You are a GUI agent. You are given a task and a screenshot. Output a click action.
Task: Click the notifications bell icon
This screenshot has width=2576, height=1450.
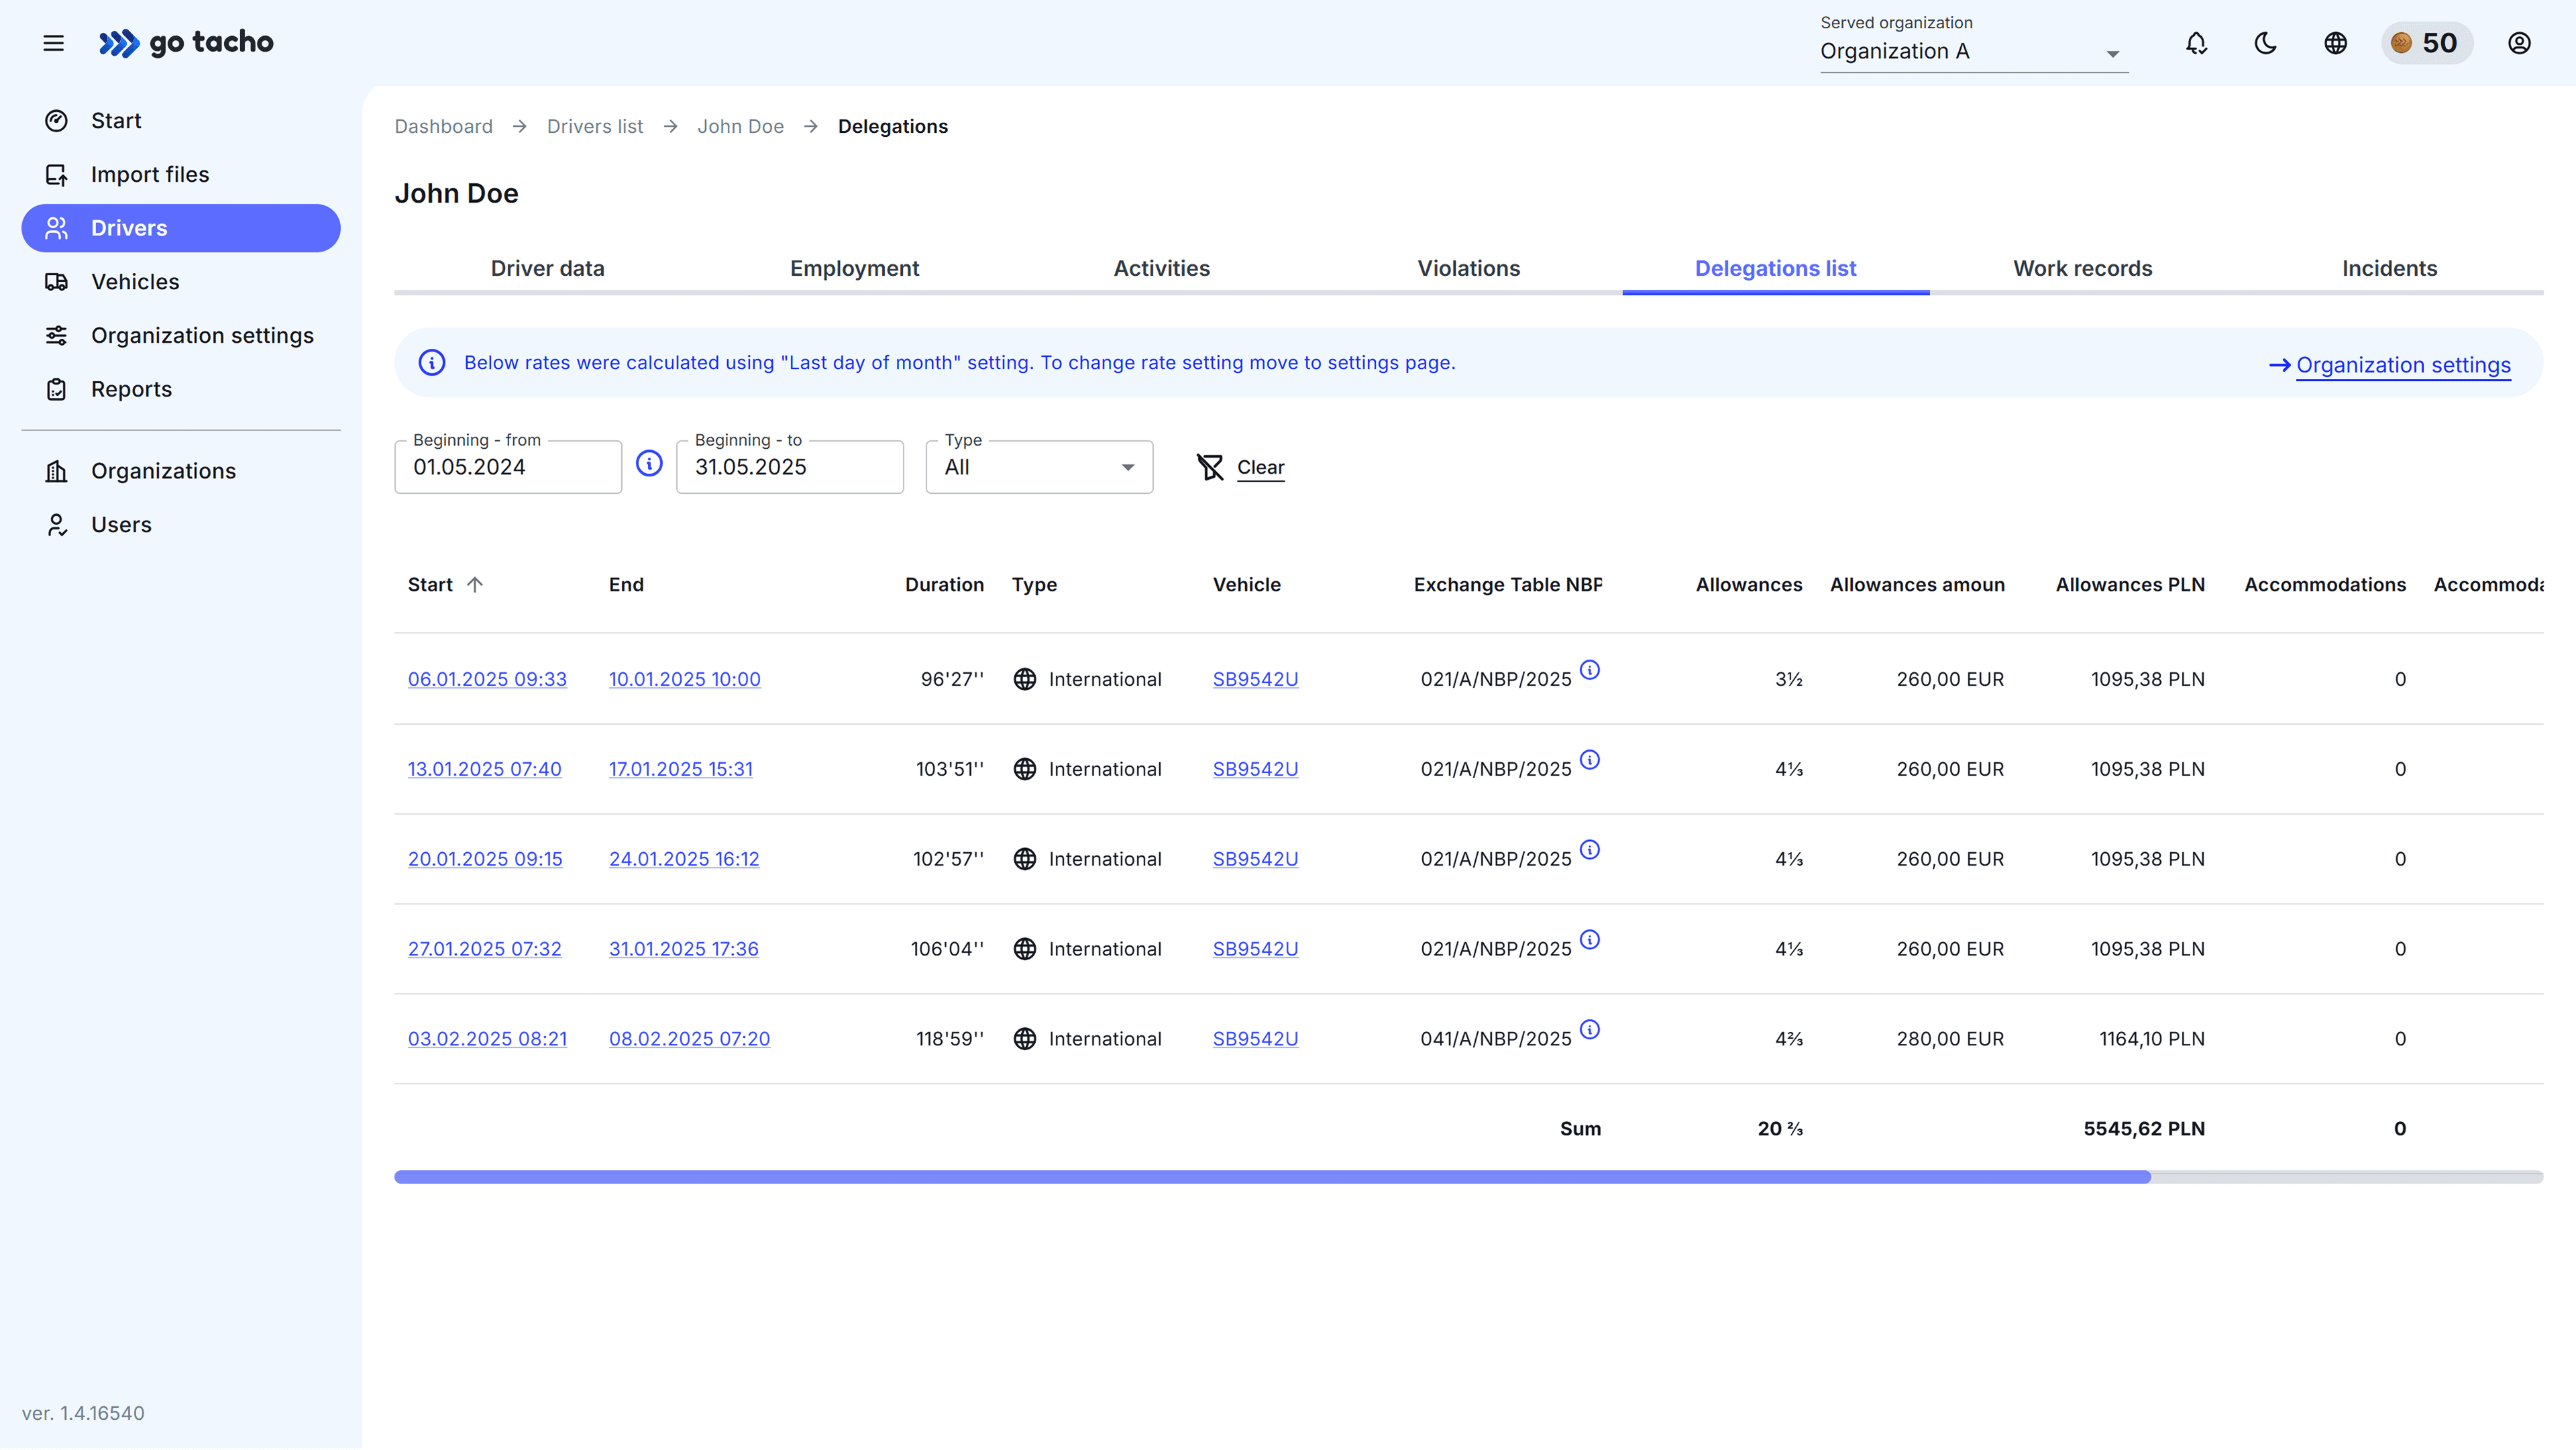coord(2196,43)
